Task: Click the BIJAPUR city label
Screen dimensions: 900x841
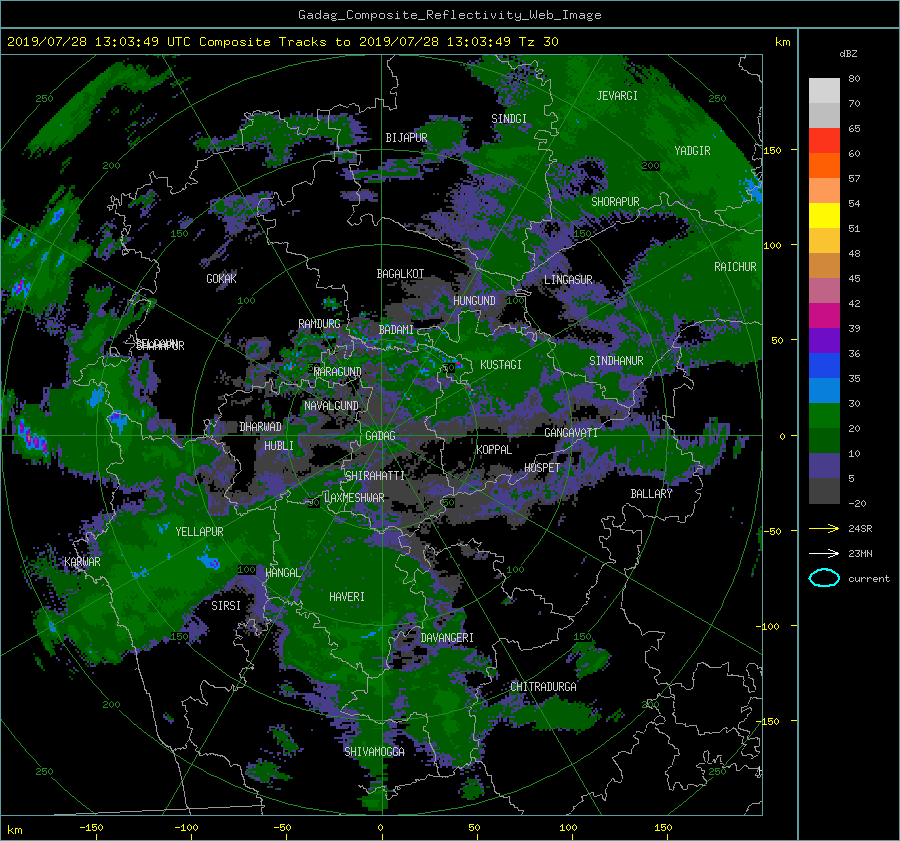Action: tap(406, 138)
